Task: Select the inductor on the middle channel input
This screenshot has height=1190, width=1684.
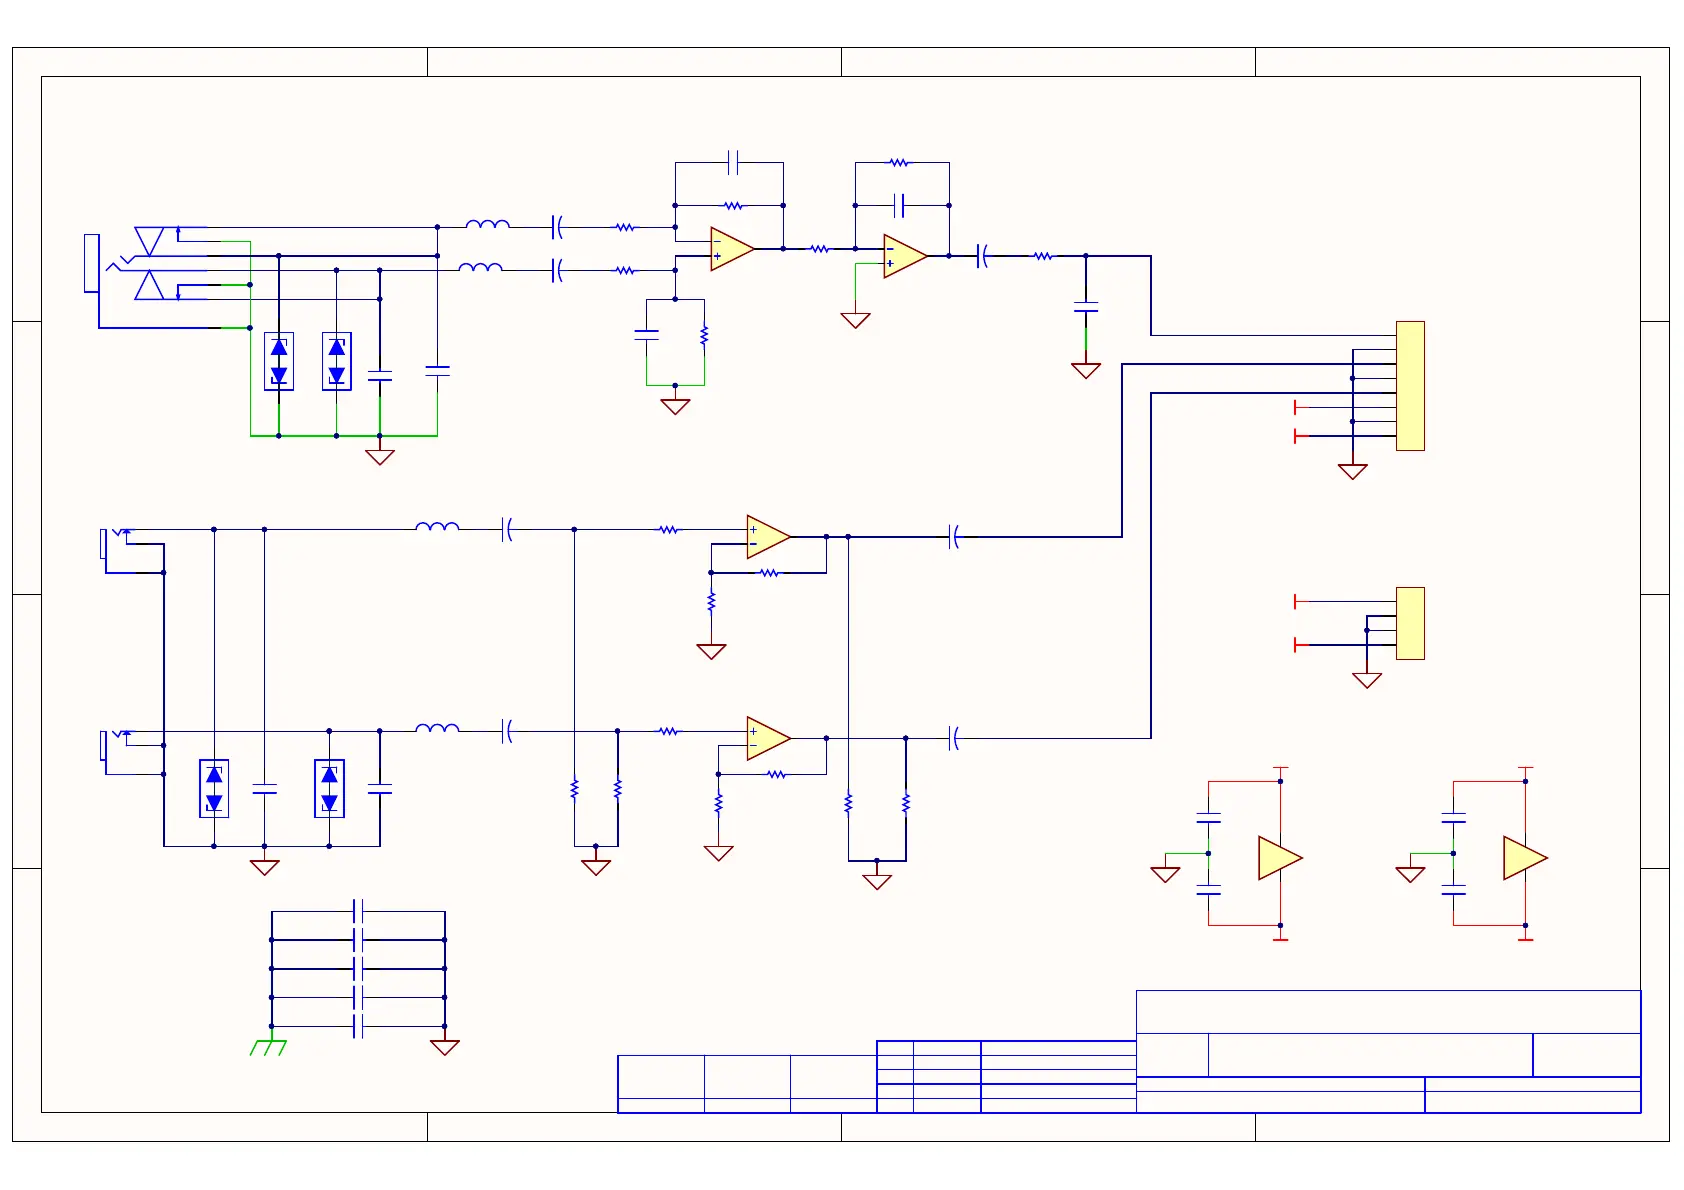Action: 437,526
